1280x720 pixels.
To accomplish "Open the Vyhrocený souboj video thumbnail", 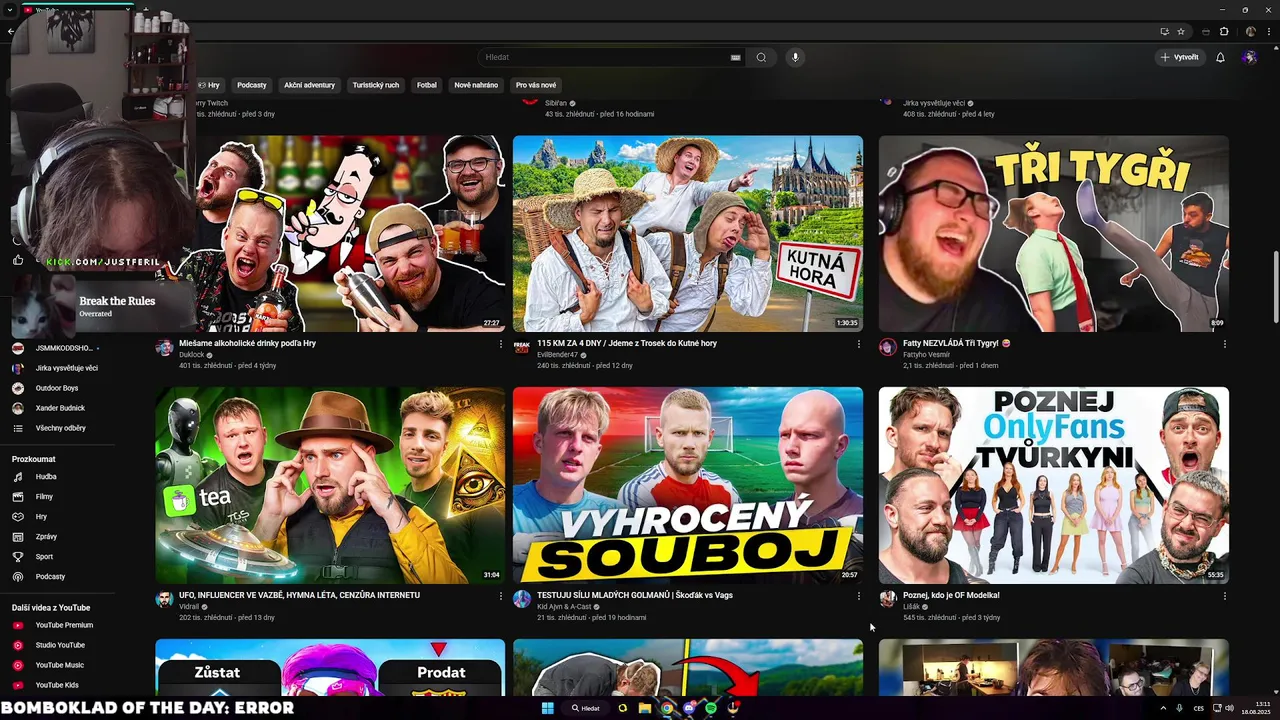I will pos(688,485).
